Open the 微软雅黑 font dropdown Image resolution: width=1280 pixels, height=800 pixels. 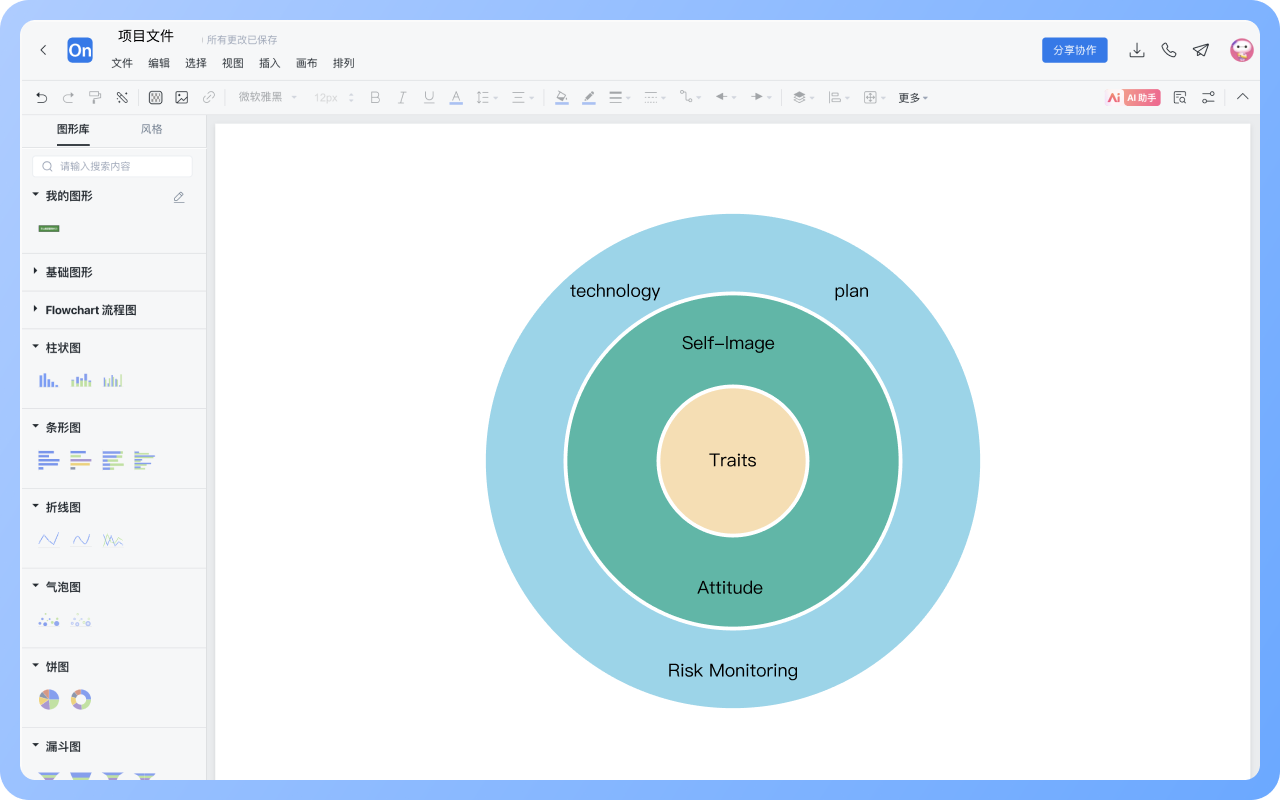pyautogui.click(x=267, y=97)
